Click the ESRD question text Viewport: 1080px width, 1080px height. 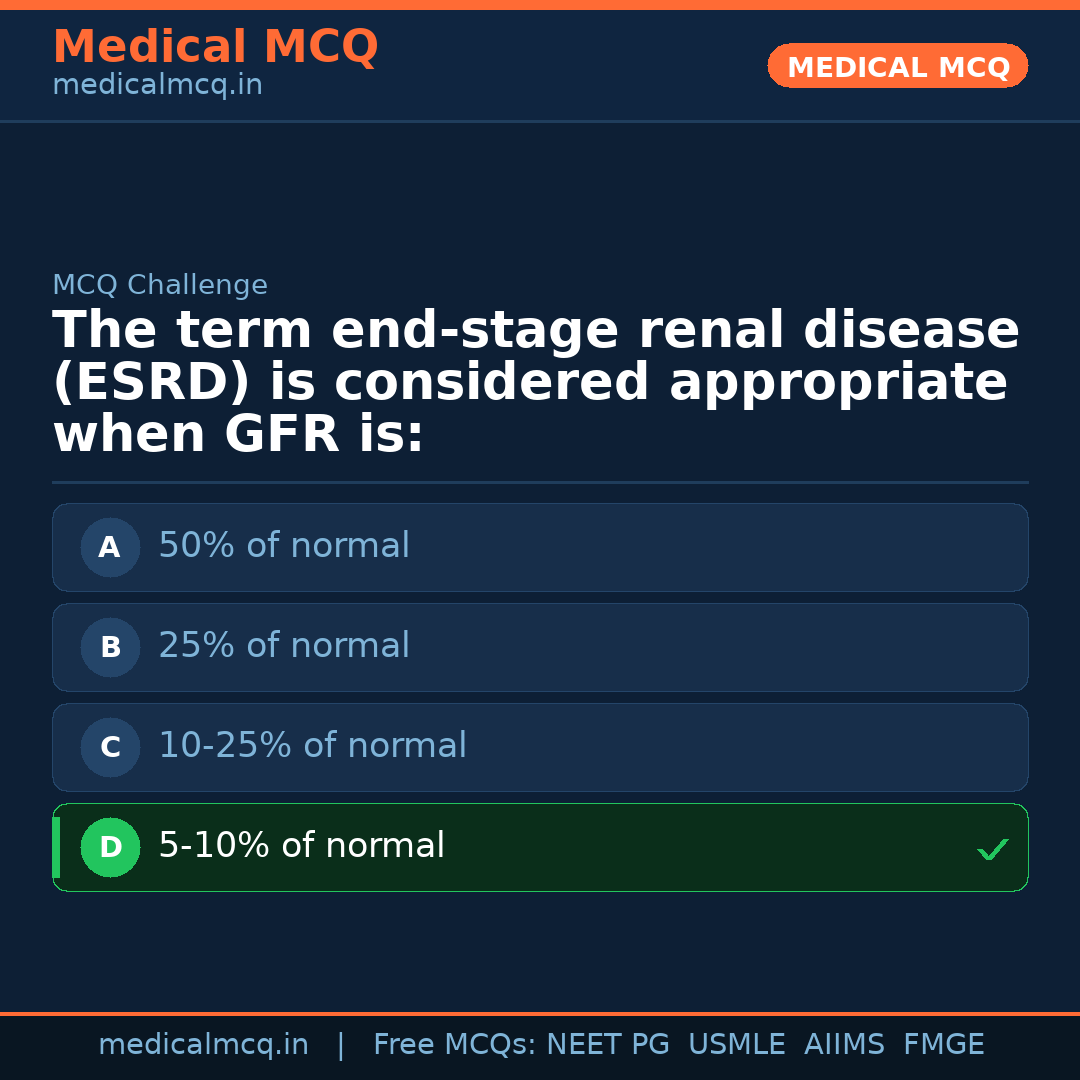pos(535,383)
